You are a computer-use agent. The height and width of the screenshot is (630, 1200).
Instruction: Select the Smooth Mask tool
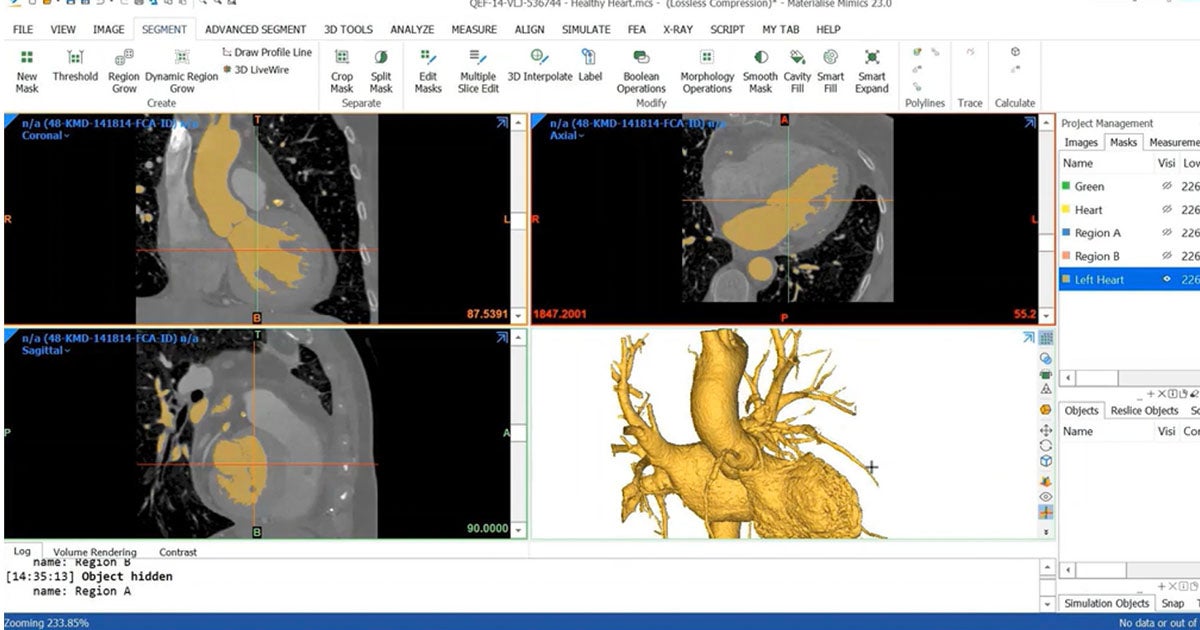tap(760, 68)
